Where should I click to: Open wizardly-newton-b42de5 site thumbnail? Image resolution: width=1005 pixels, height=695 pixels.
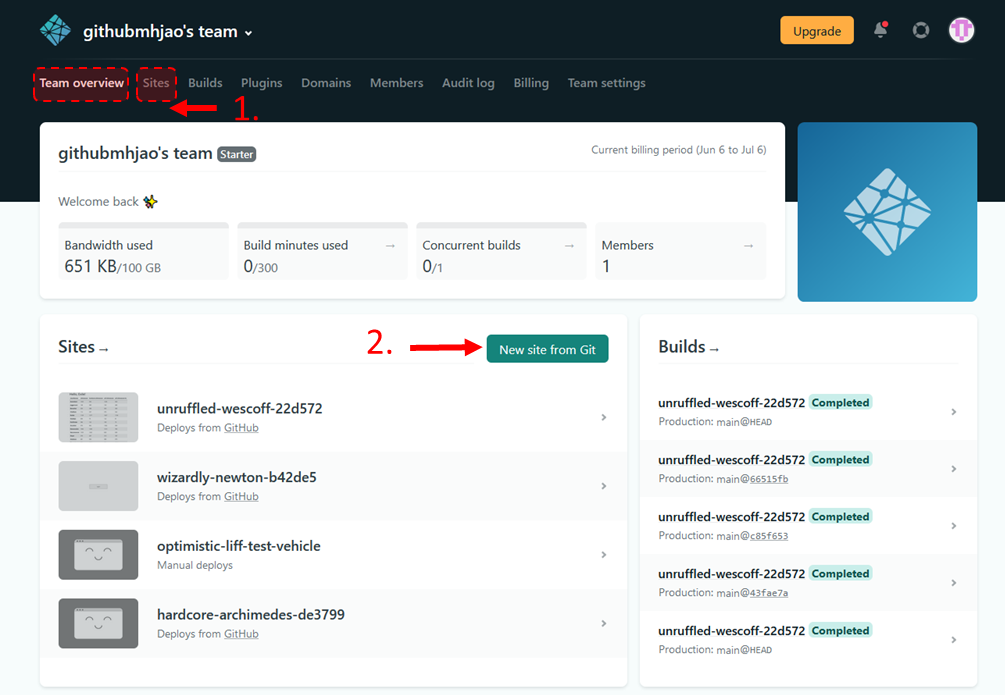pos(98,486)
